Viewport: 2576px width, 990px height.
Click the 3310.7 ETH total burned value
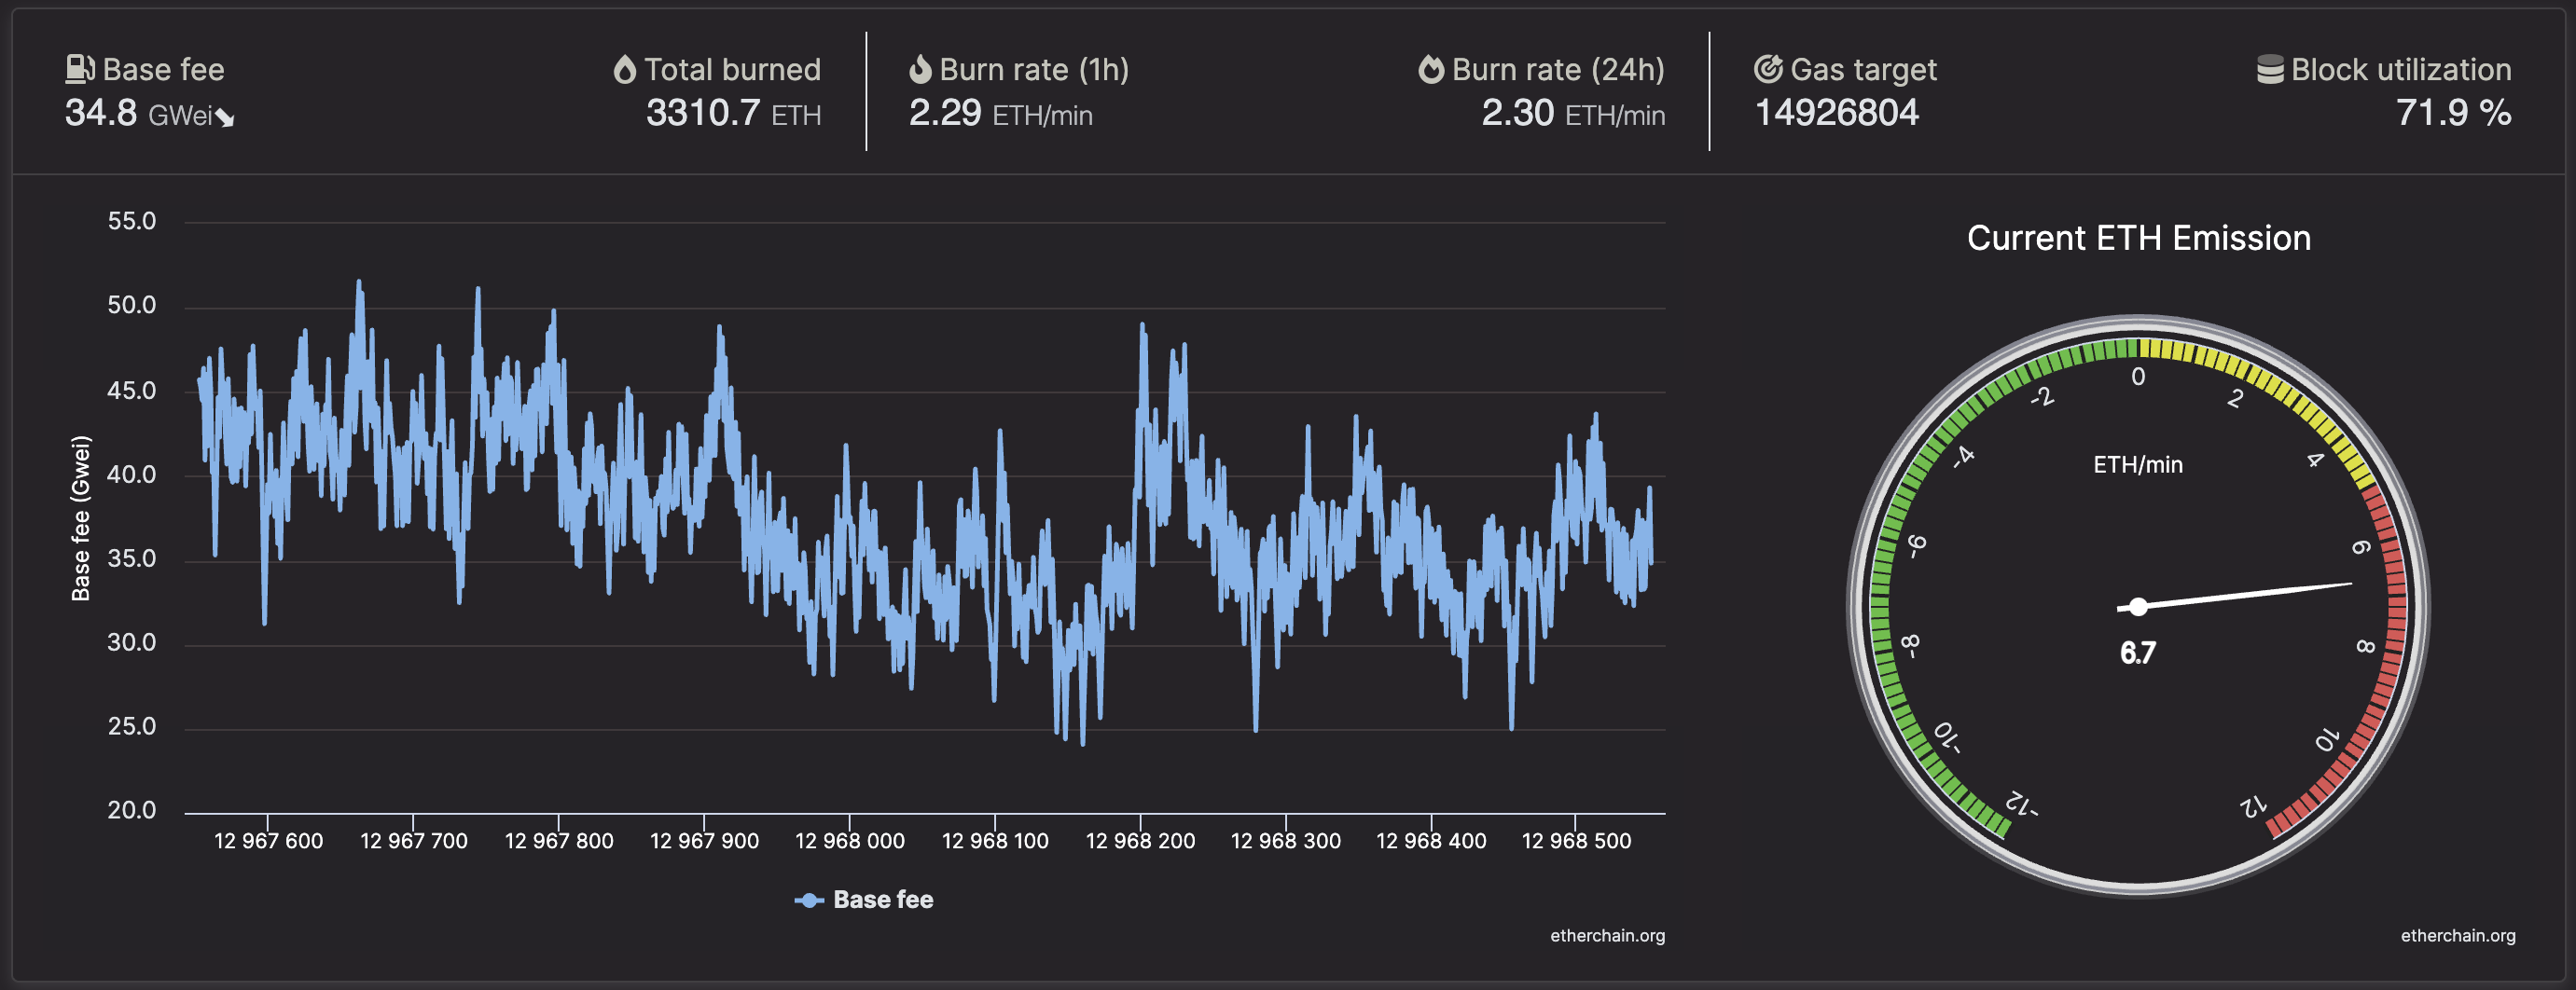(733, 113)
